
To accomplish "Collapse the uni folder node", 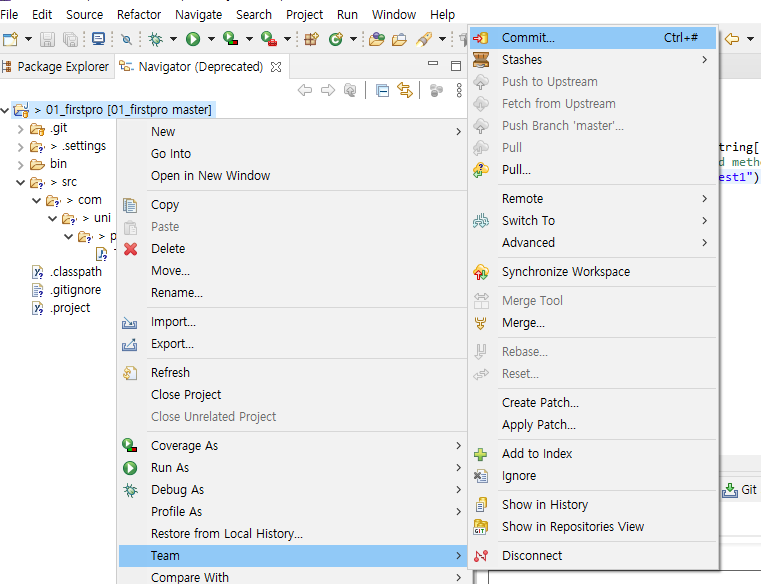I will (x=52, y=218).
